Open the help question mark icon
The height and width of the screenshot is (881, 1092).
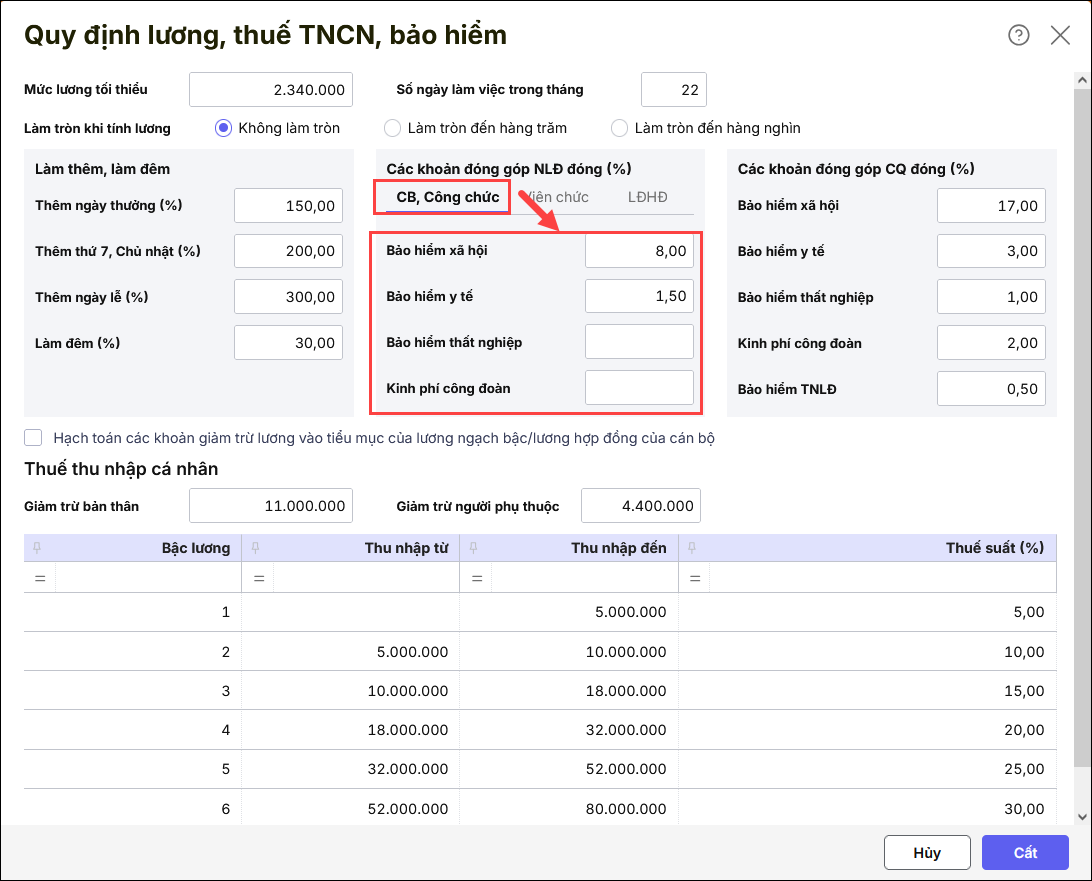(1018, 36)
